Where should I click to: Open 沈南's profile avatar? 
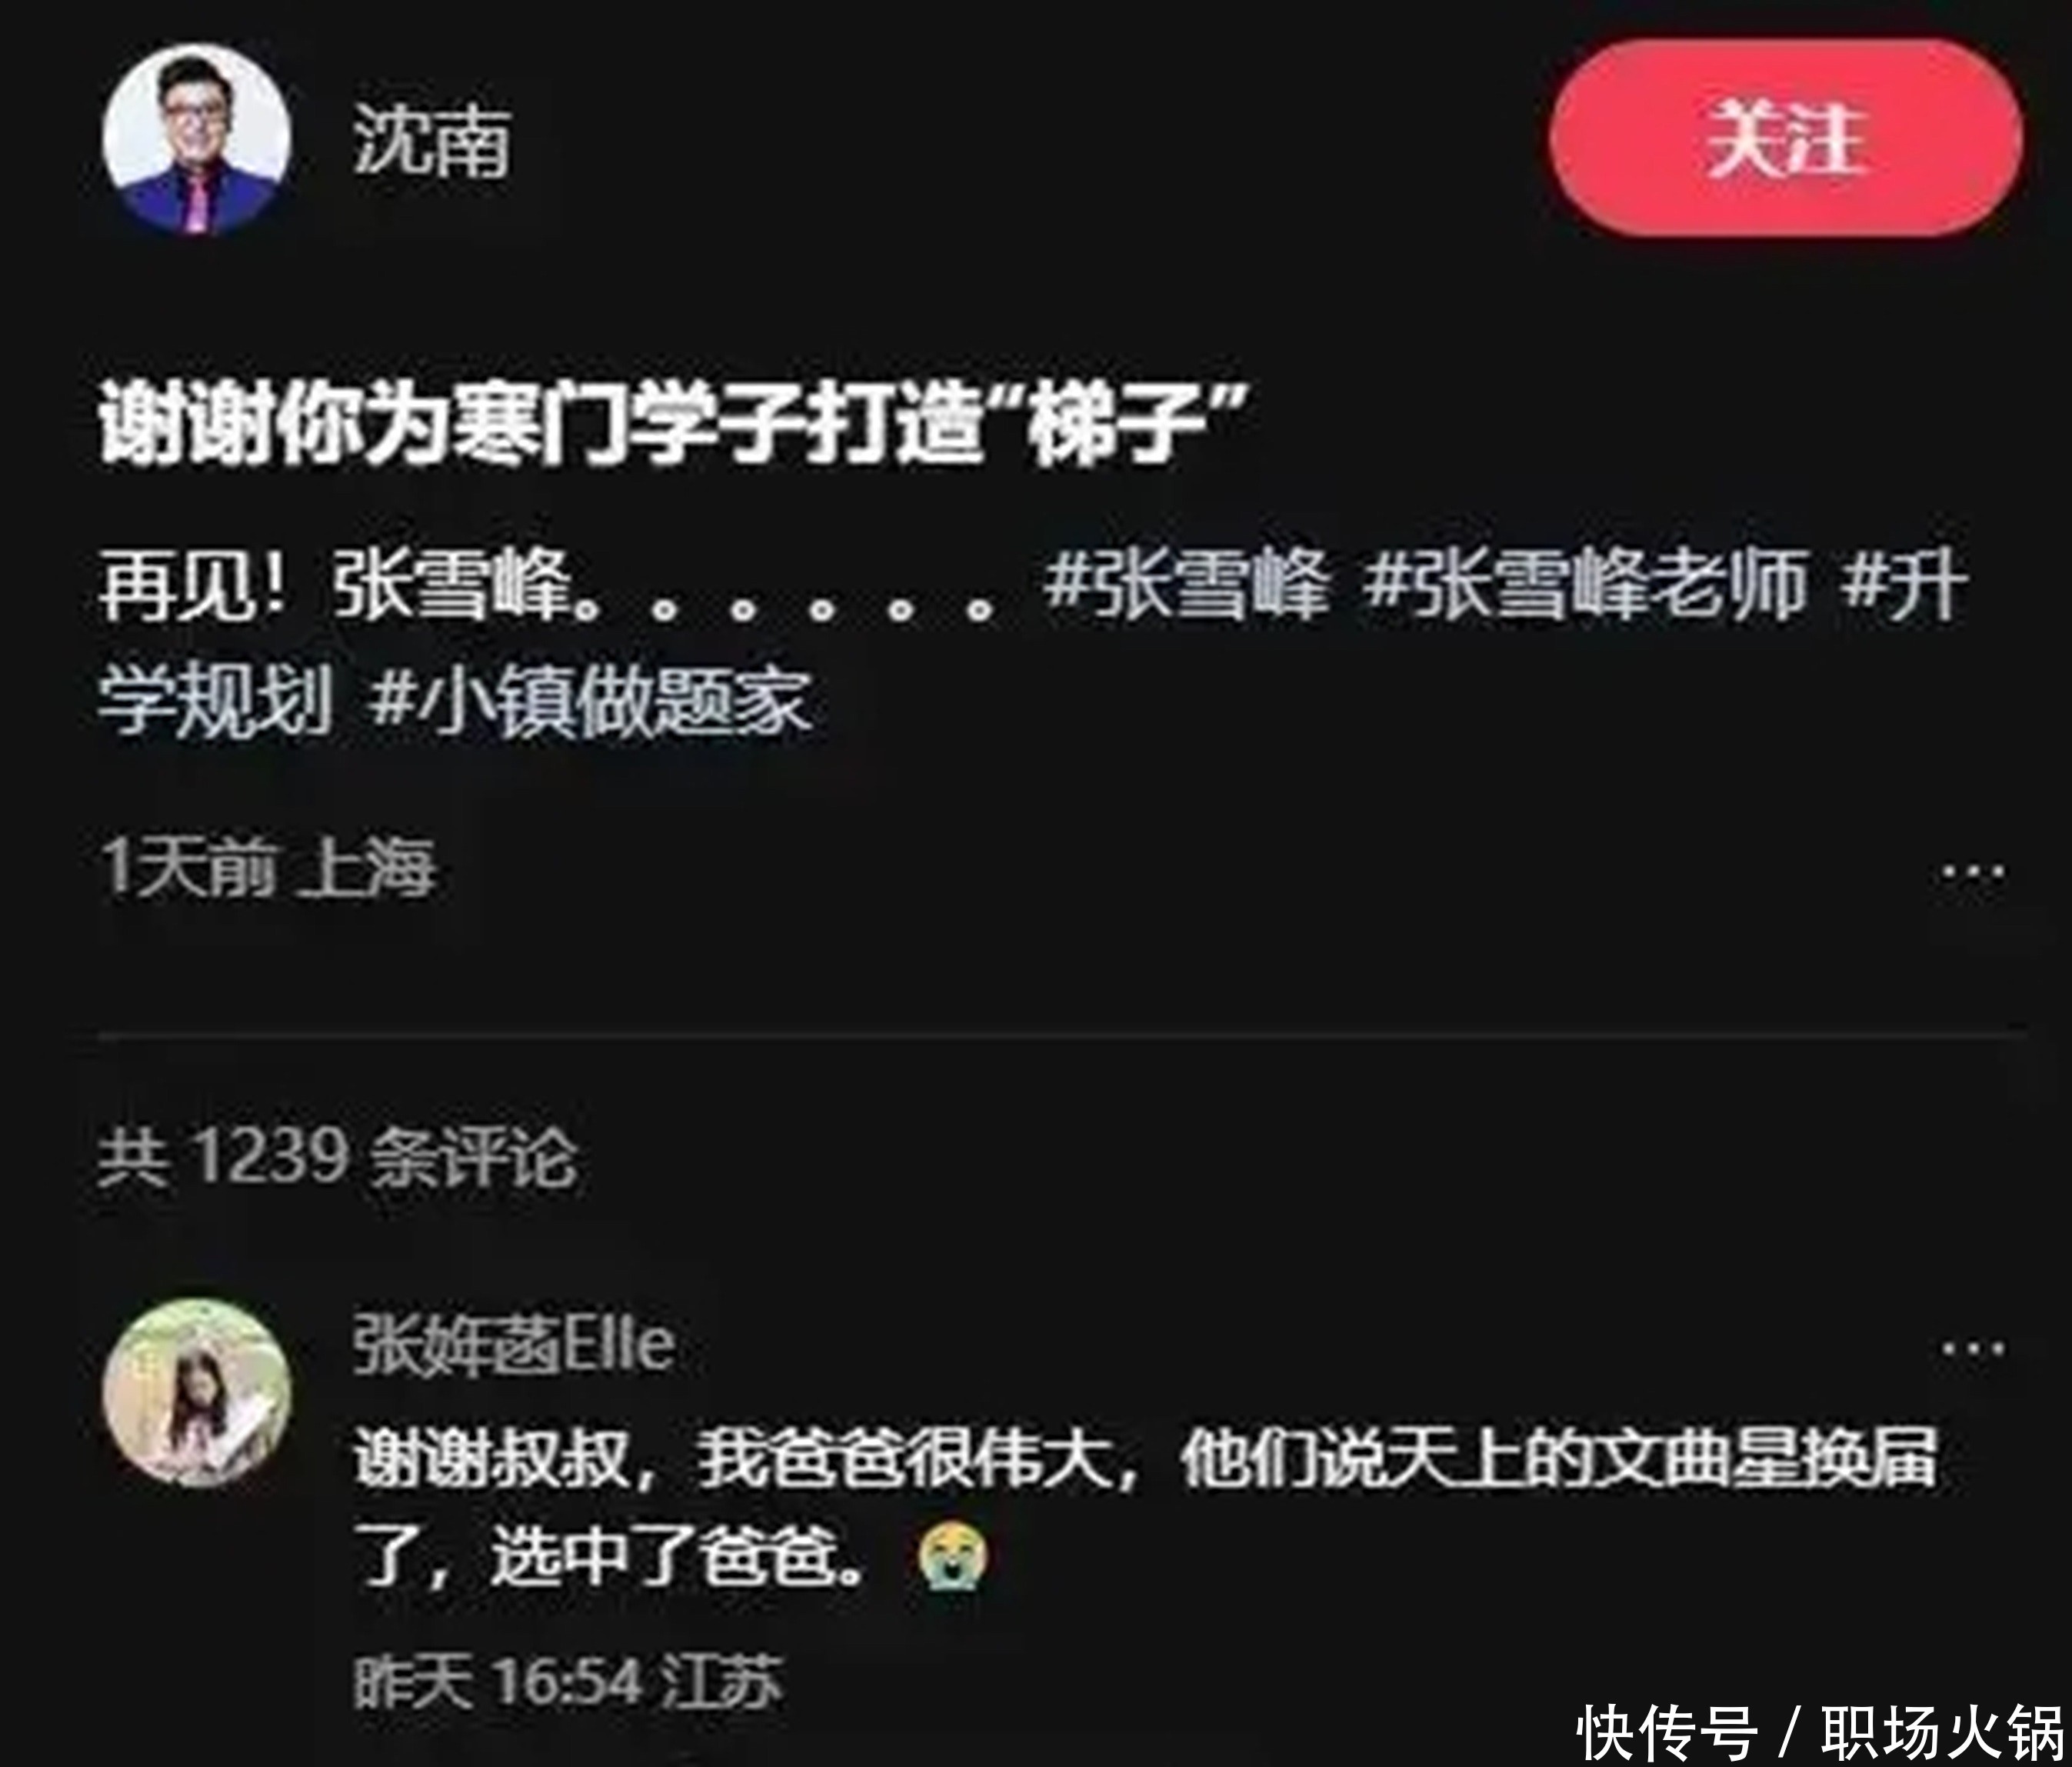pyautogui.click(x=196, y=140)
